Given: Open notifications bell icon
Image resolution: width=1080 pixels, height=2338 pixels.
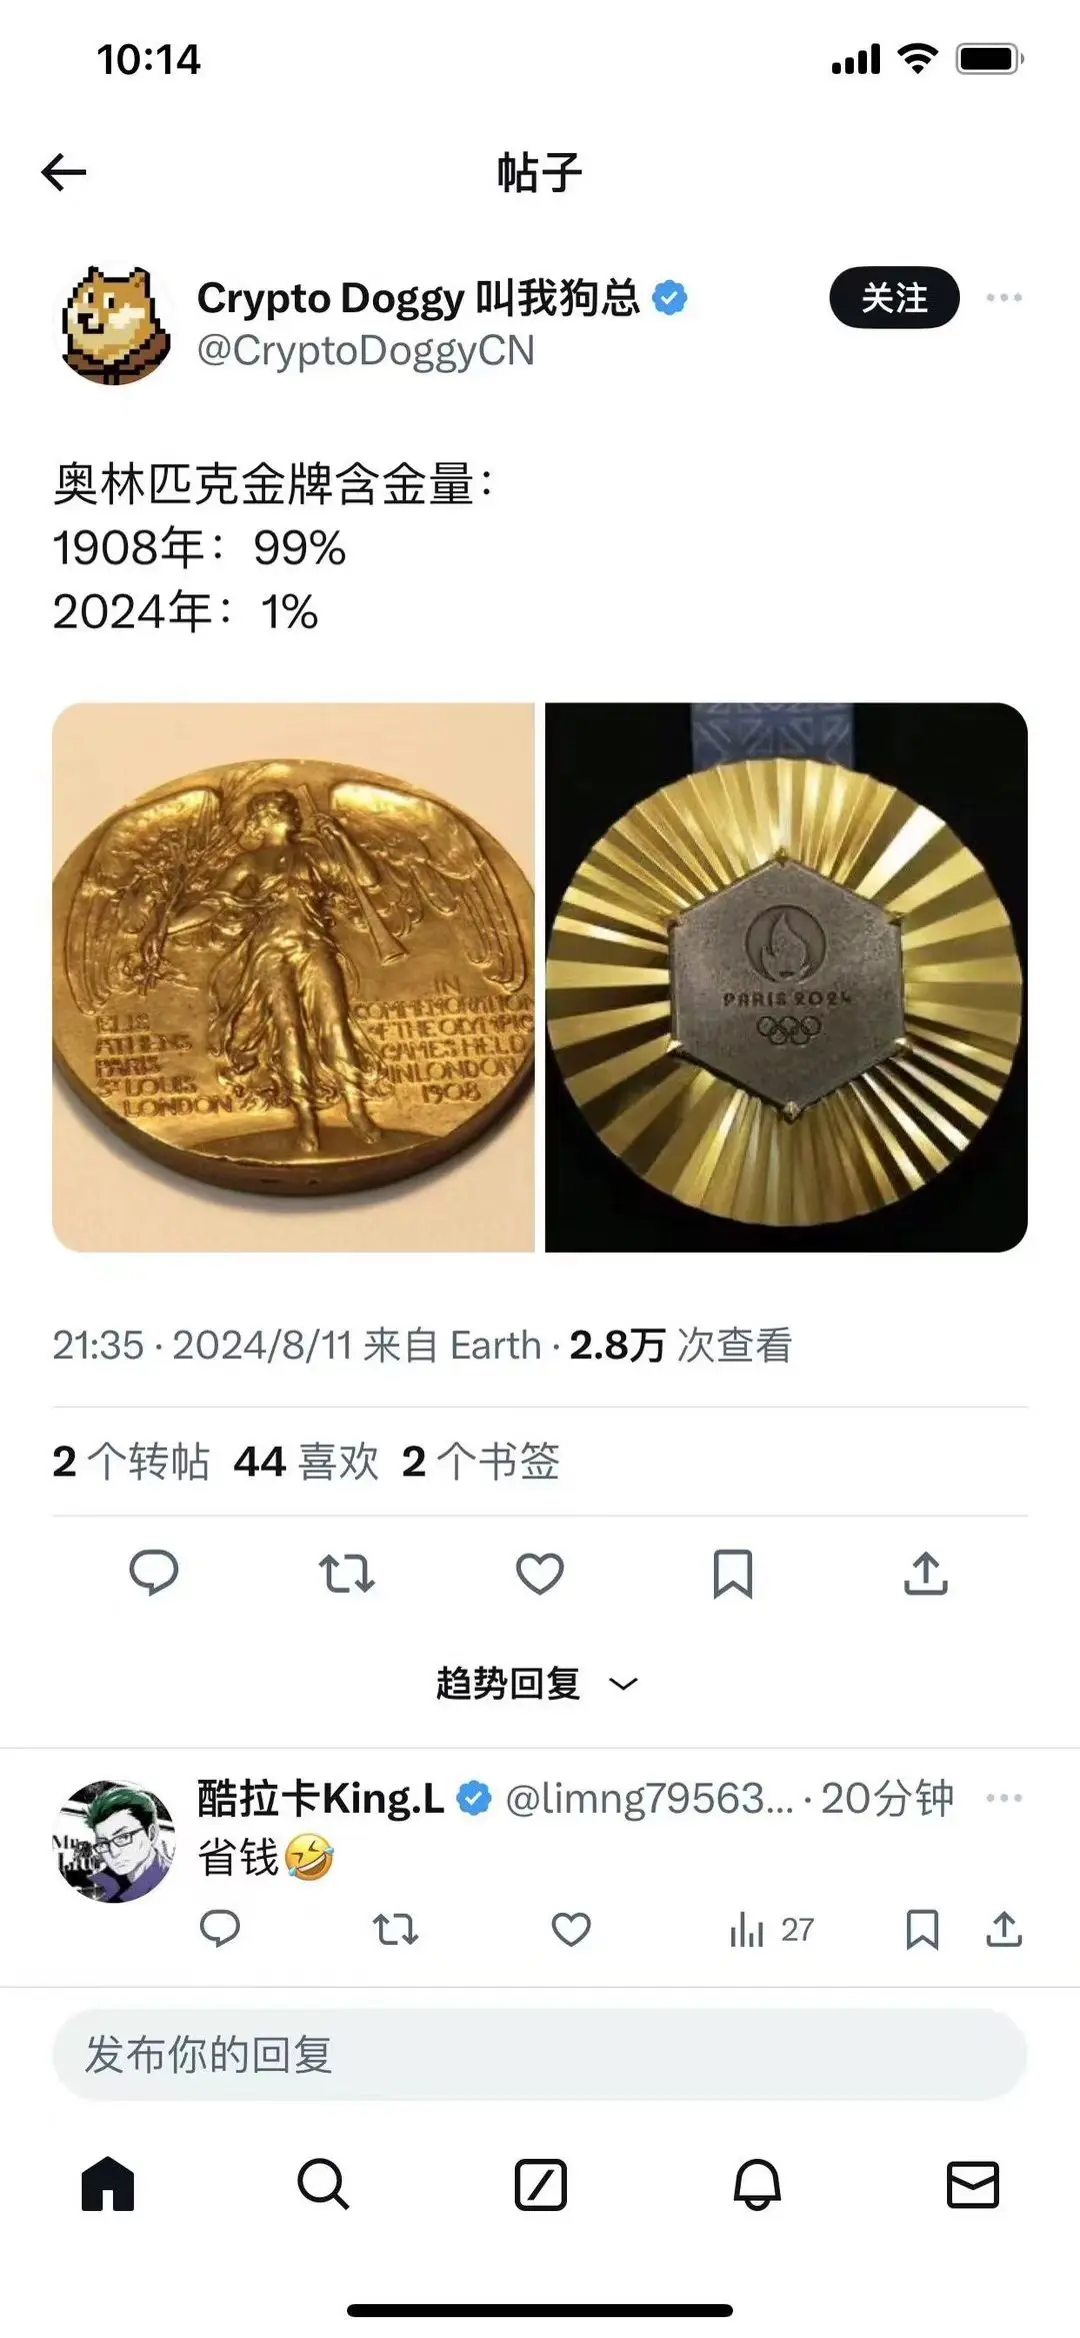Looking at the screenshot, I should (757, 2184).
